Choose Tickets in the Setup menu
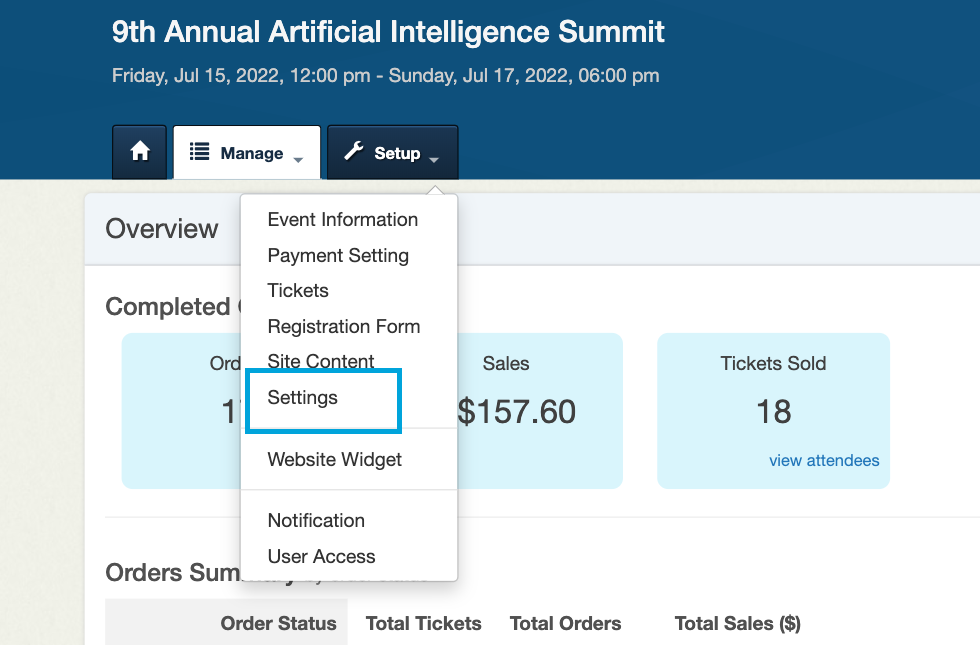The width and height of the screenshot is (980, 645). 298,291
